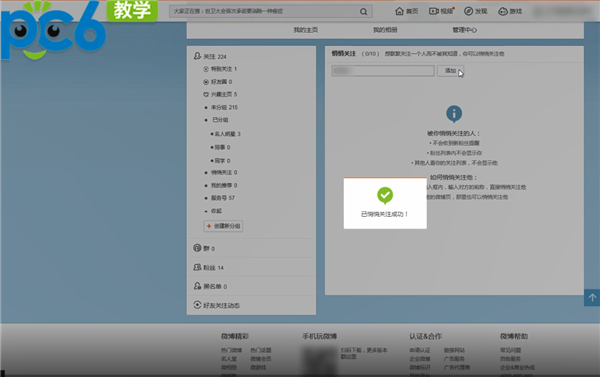Open the 发现 discover icon

click(x=468, y=11)
